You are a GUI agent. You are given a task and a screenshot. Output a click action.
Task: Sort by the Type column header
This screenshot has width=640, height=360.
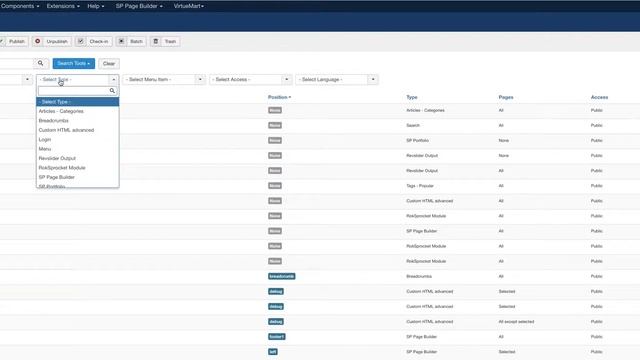click(x=411, y=97)
